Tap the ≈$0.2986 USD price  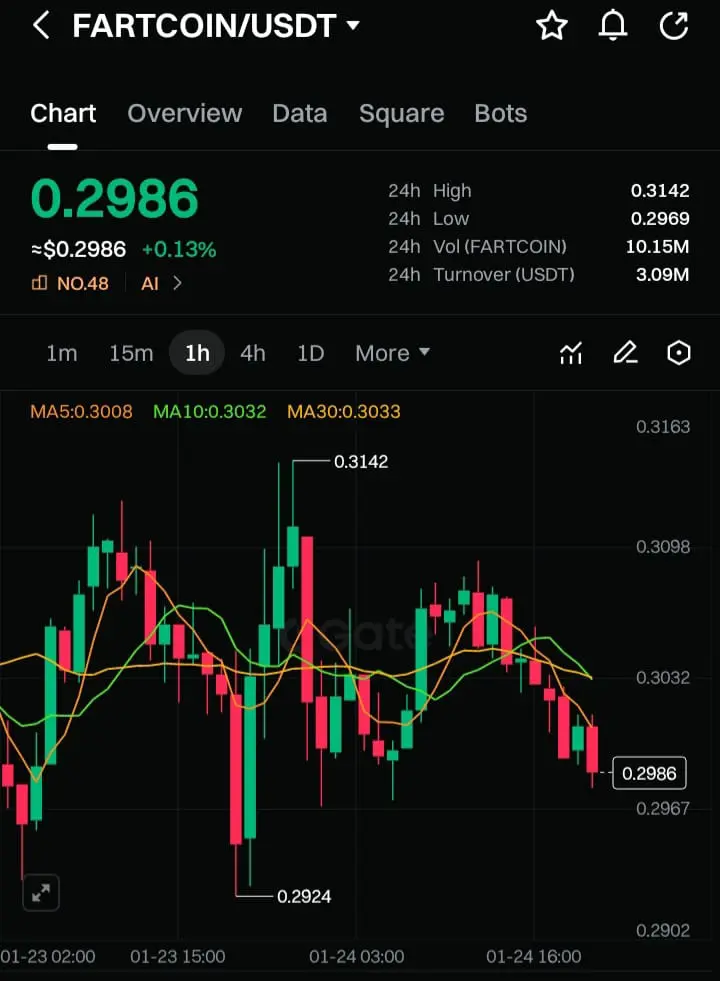pos(79,250)
